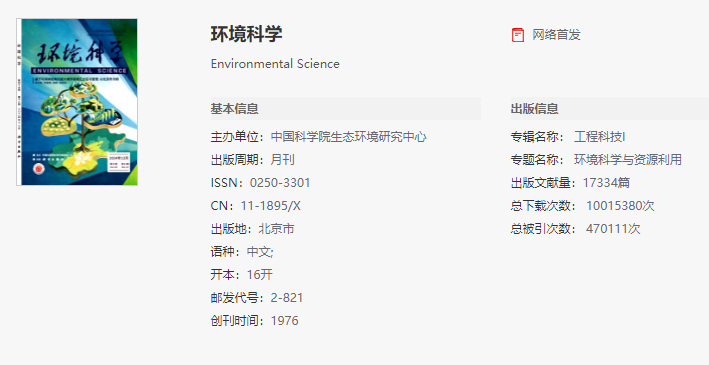Click the 创刊时间 value 1976
Viewport: 709px width, 365px height.
click(x=284, y=321)
